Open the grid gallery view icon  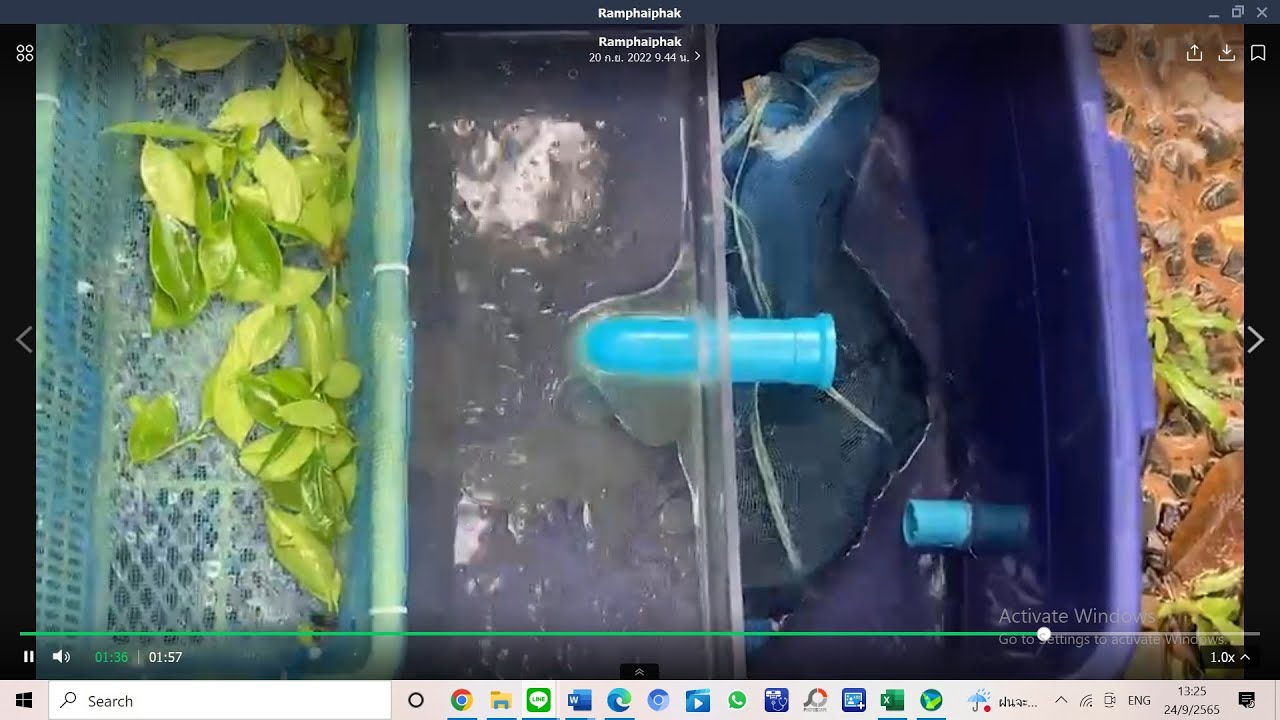[x=25, y=53]
